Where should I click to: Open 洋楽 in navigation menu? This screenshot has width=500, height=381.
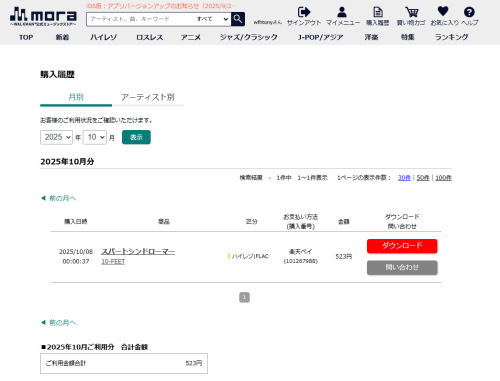click(371, 37)
